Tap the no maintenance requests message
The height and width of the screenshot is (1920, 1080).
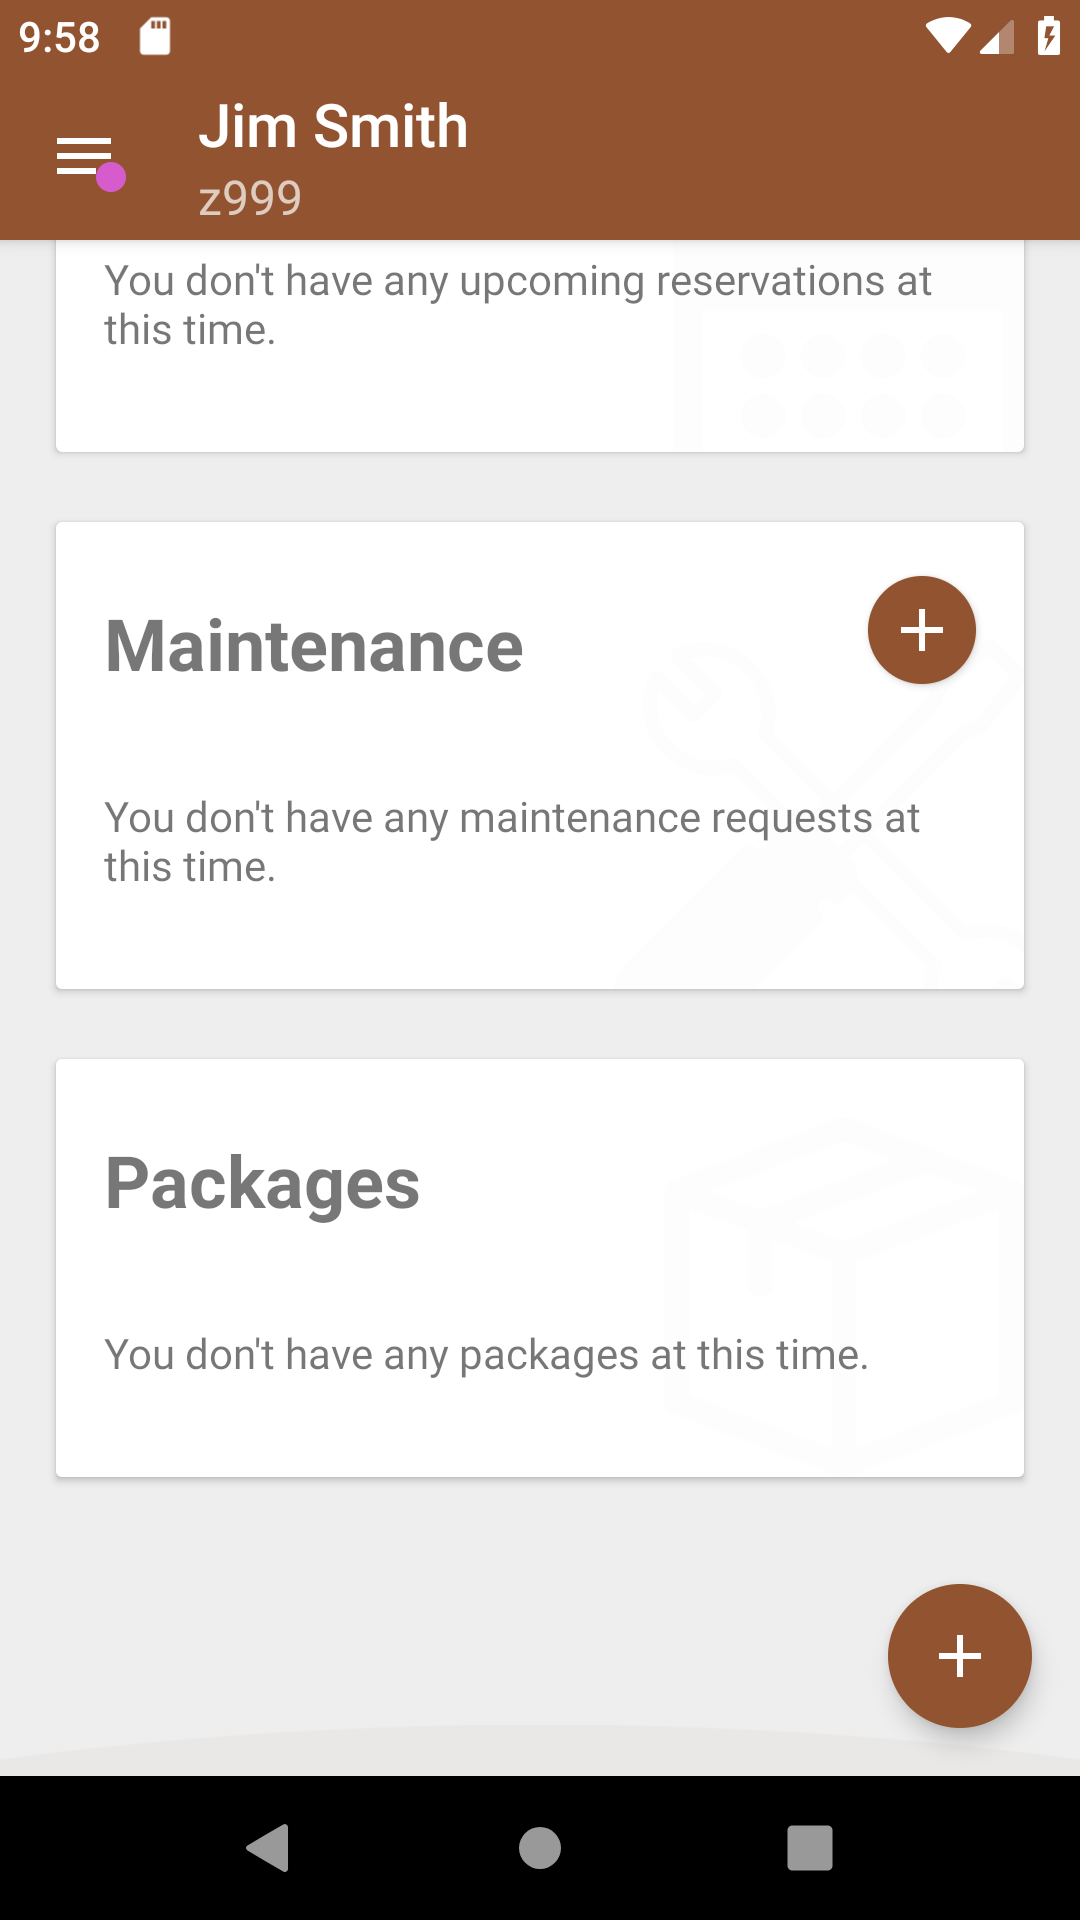(x=512, y=842)
